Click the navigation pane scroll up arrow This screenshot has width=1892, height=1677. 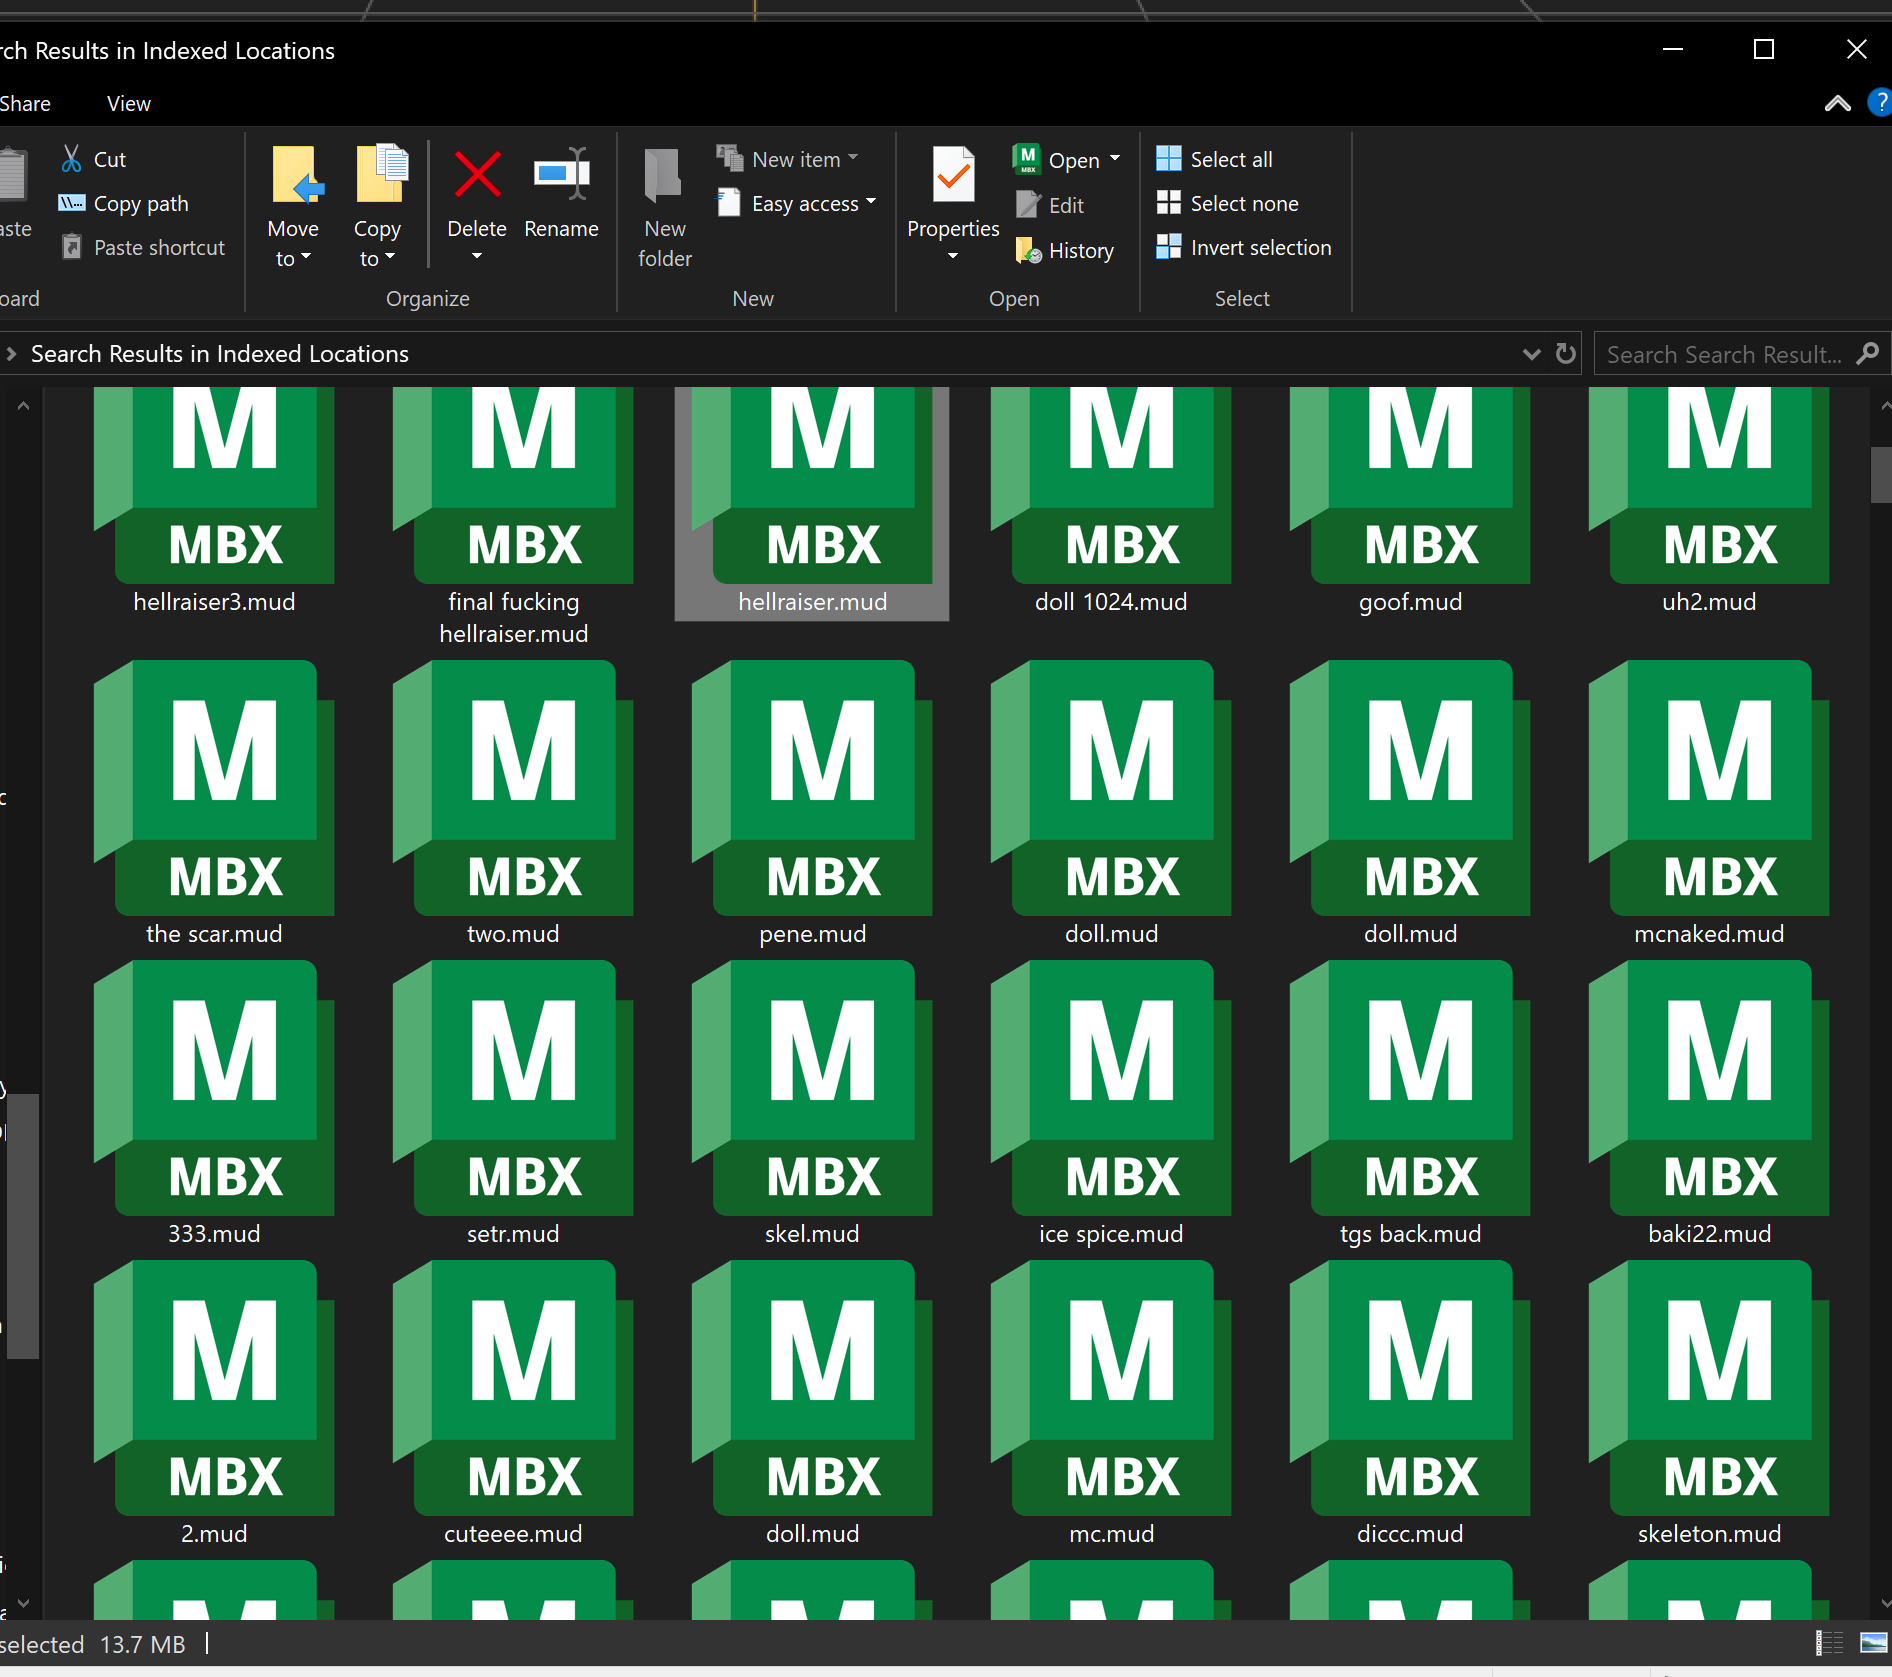point(23,406)
